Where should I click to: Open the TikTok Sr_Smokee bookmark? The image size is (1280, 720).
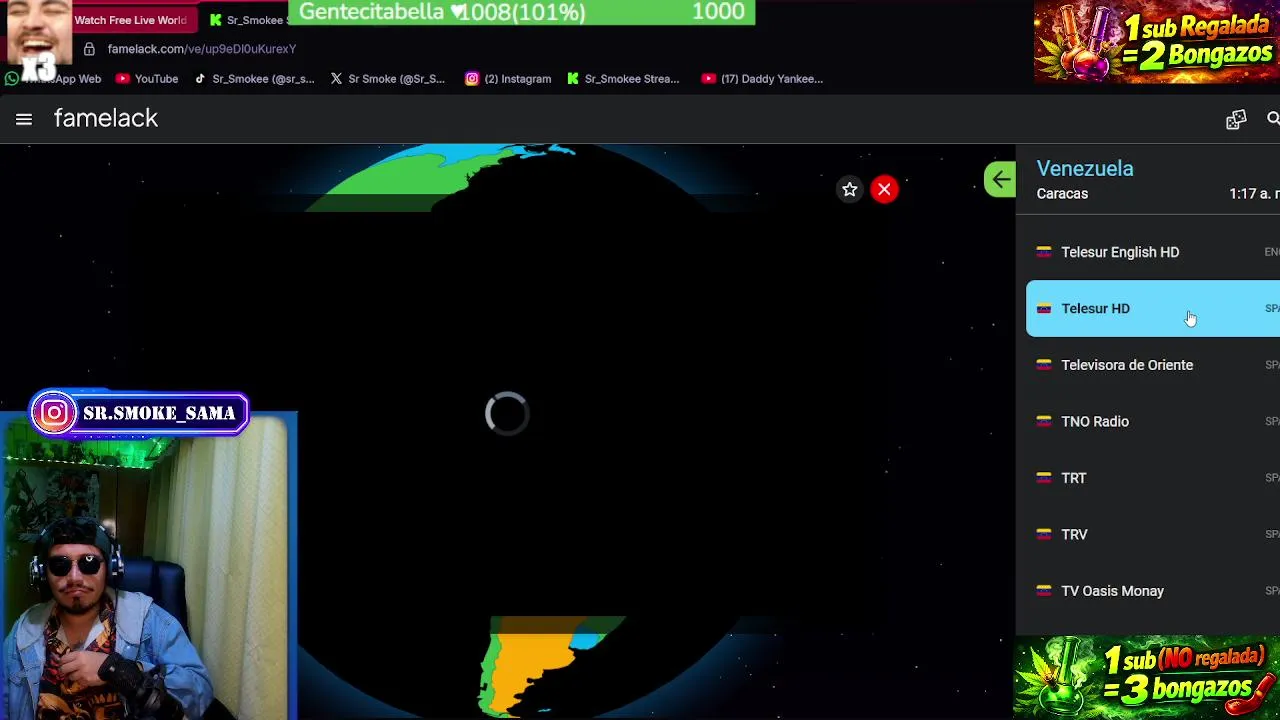[x=254, y=79]
